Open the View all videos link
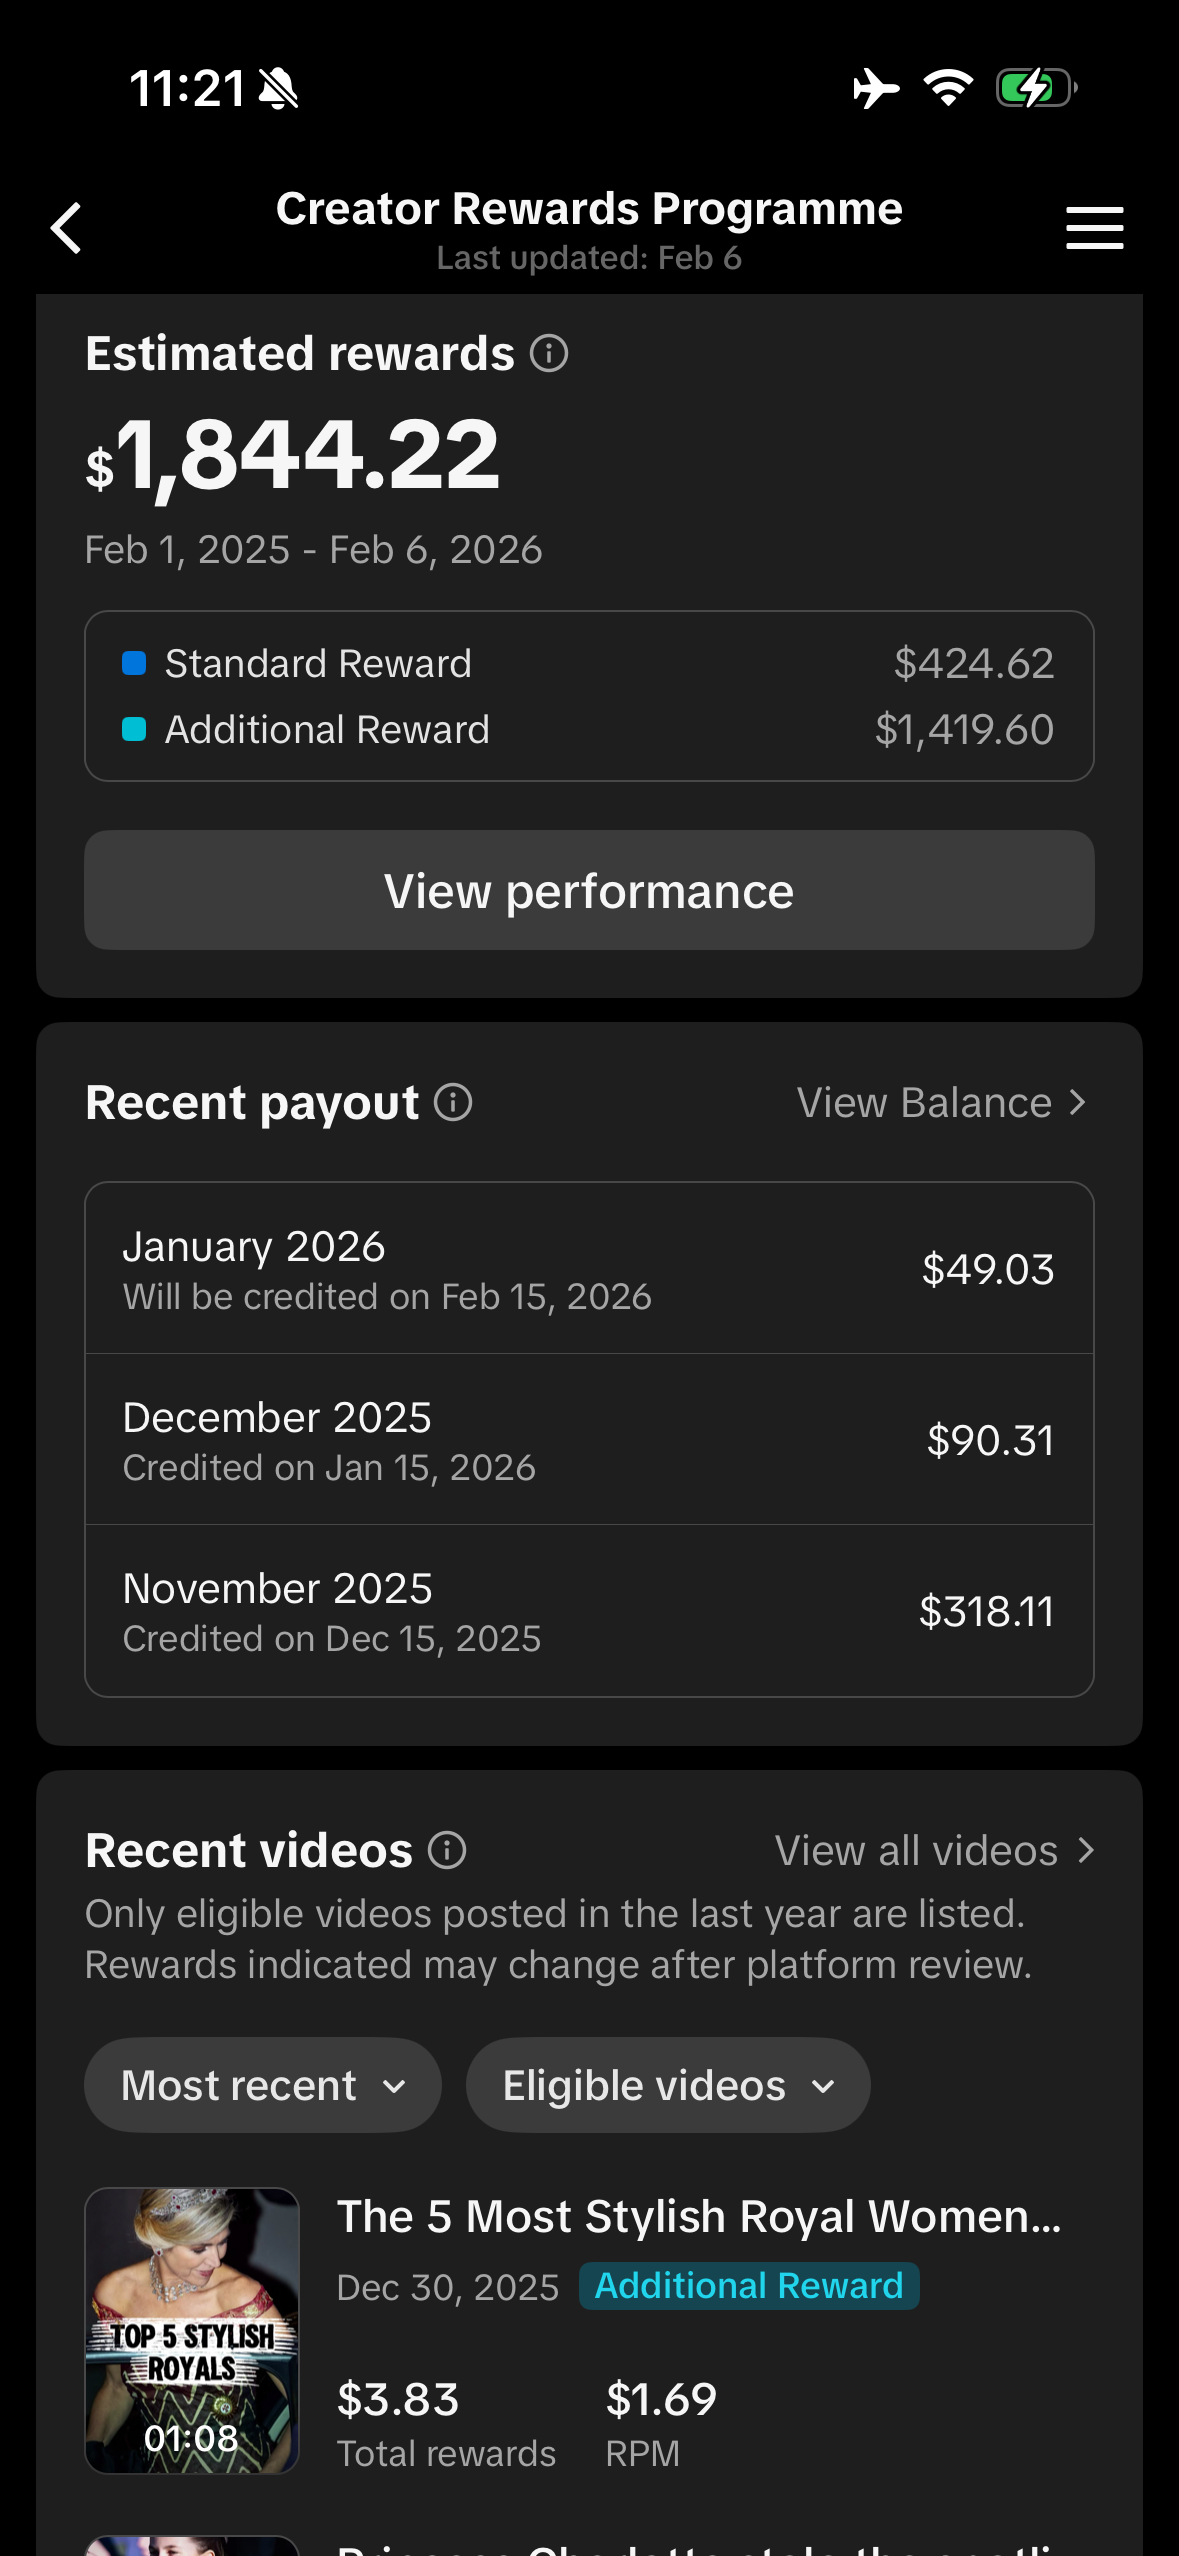 [934, 1850]
